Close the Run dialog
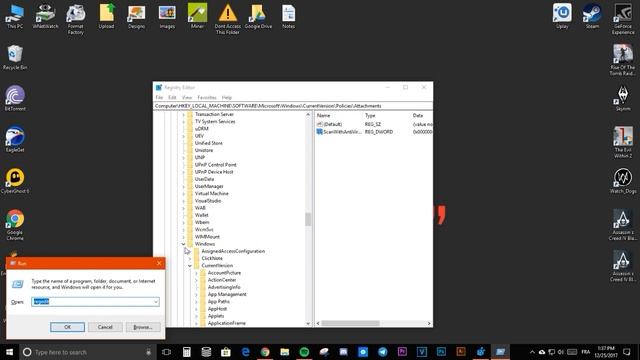Image resolution: width=640 pixels, height=360 pixels. (159, 263)
